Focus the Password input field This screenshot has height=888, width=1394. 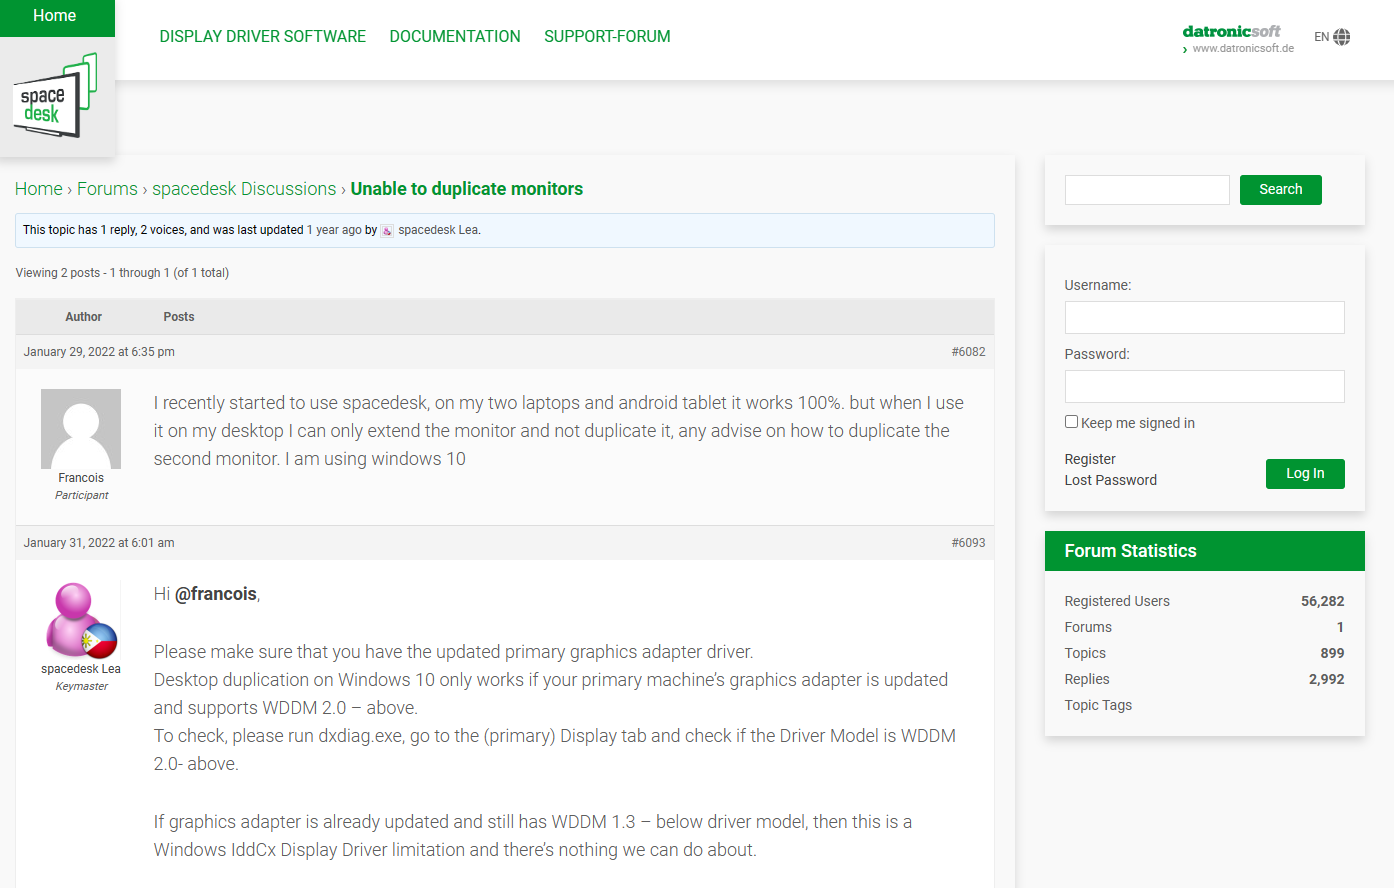[1204, 387]
